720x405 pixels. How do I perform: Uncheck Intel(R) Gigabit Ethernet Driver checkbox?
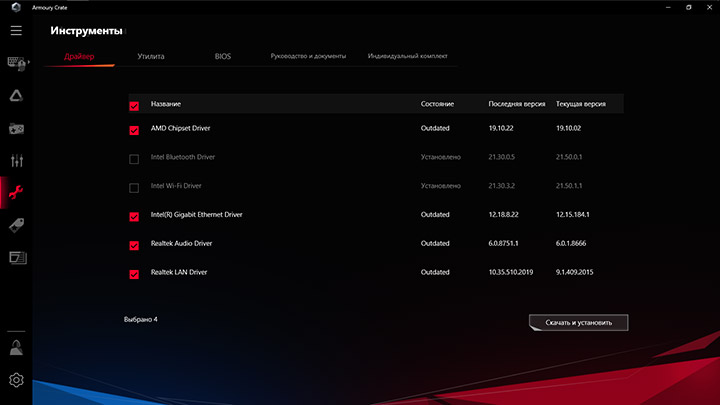pyautogui.click(x=134, y=217)
